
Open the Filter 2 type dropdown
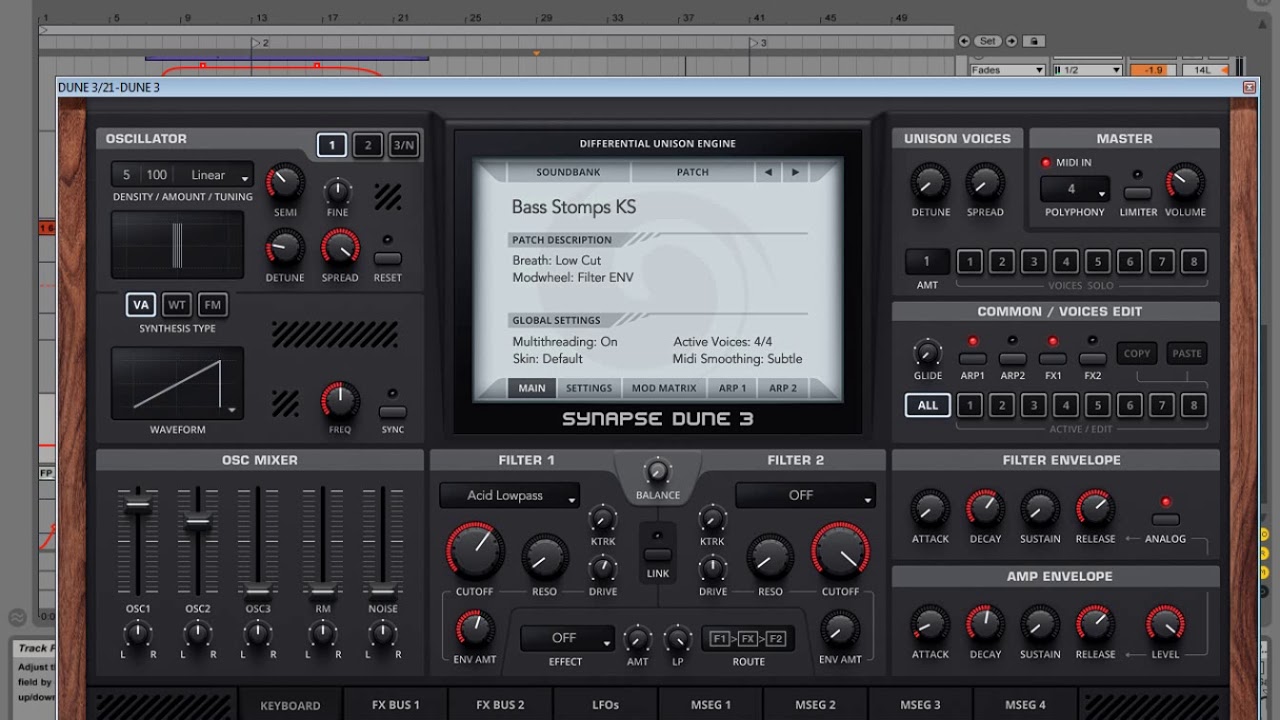pyautogui.click(x=805, y=495)
